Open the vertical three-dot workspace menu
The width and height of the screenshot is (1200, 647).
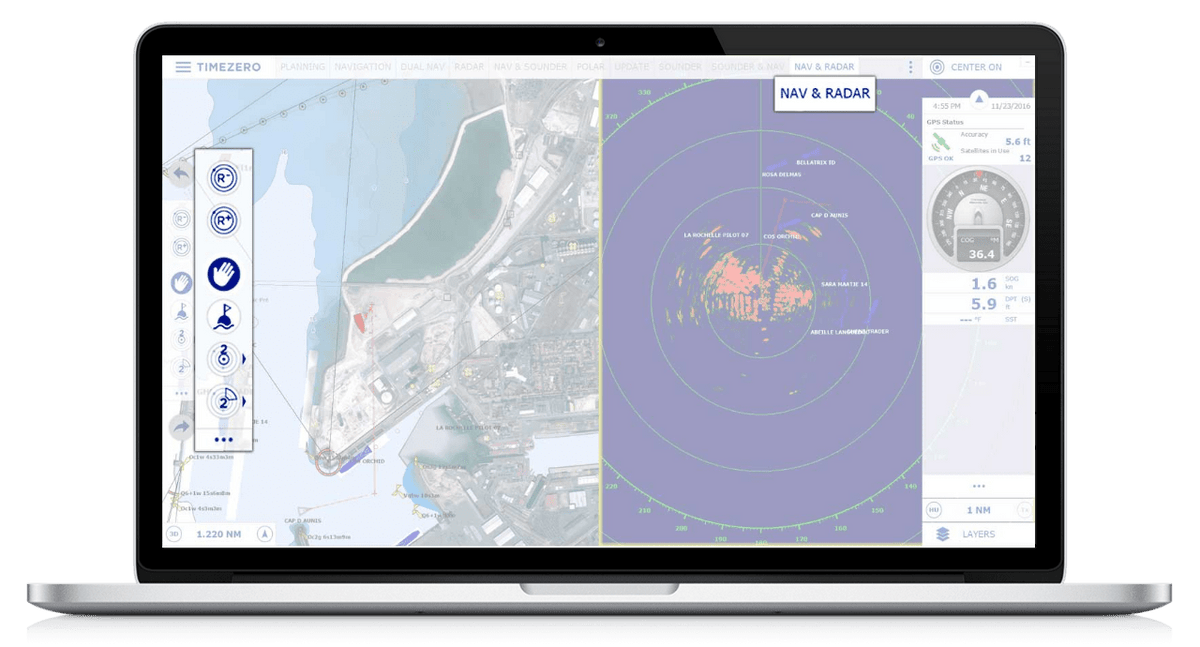[910, 67]
